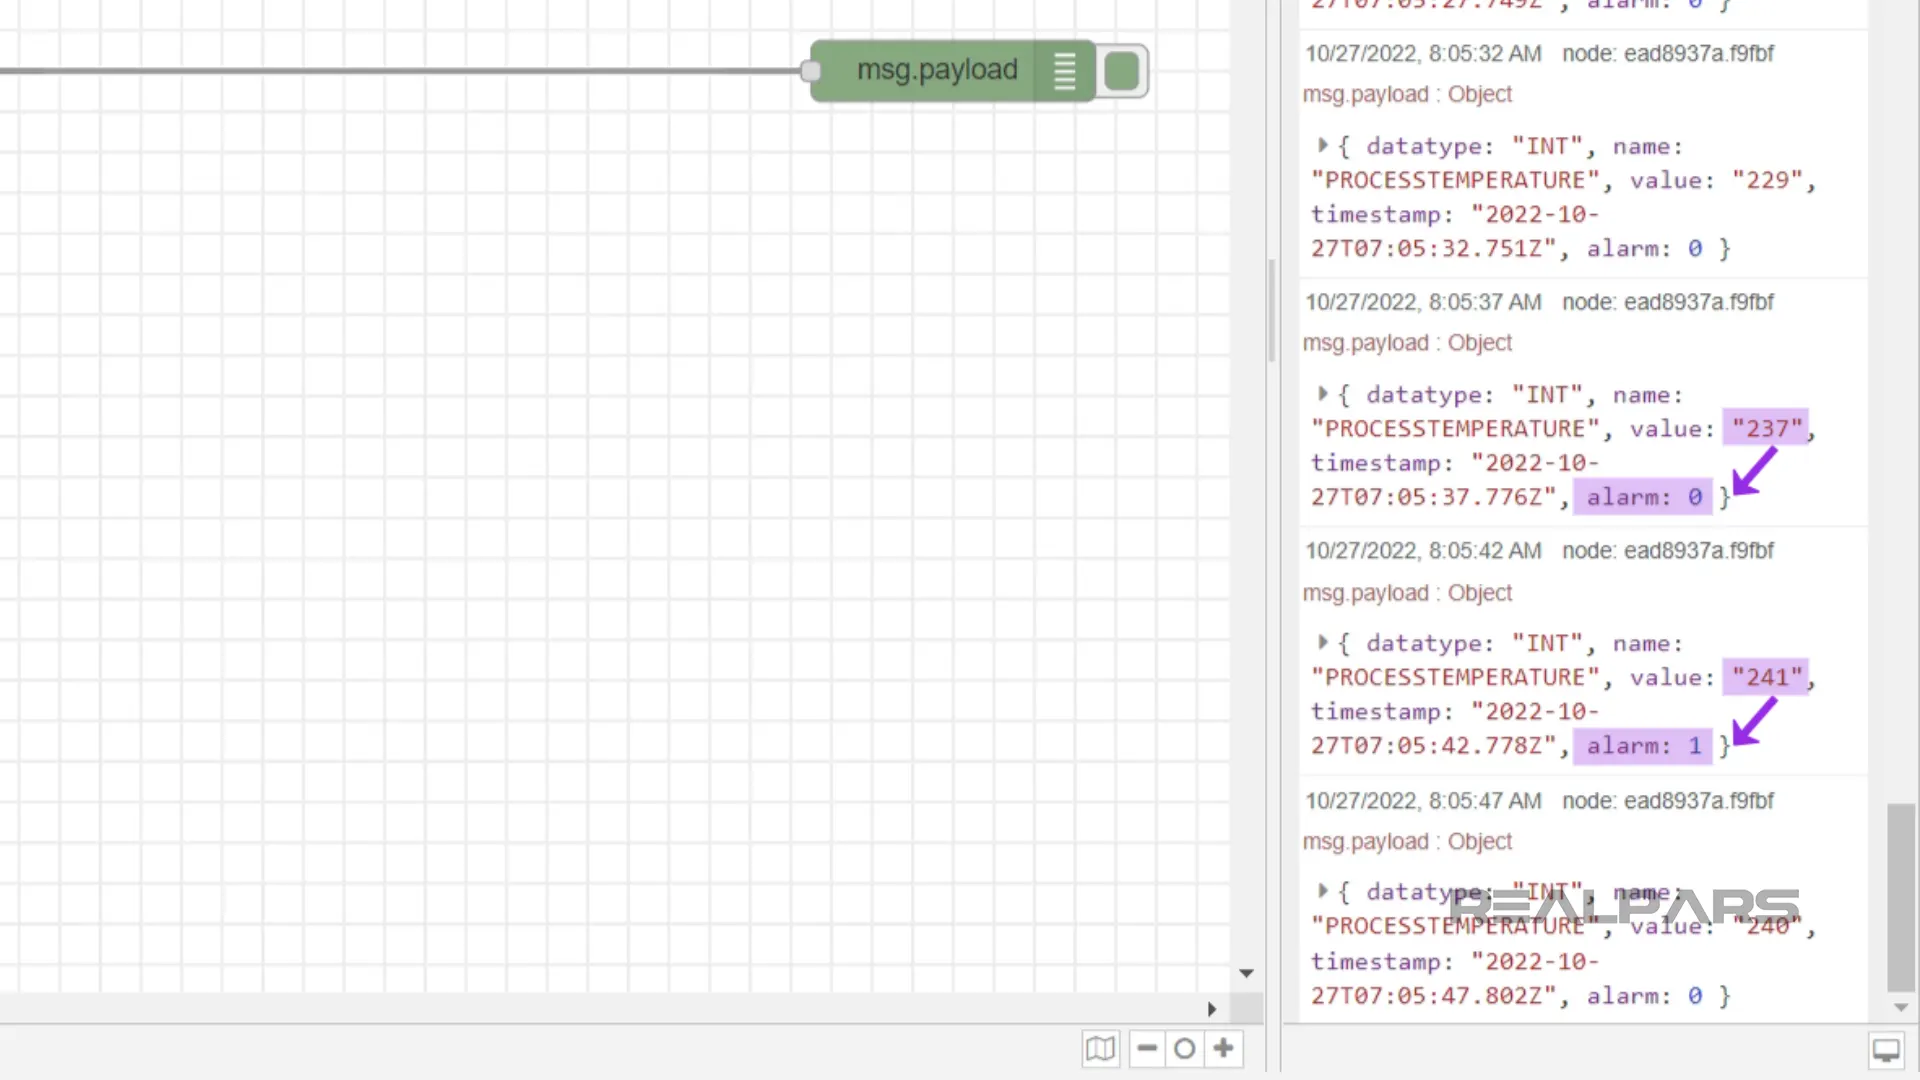The height and width of the screenshot is (1080, 1920).
Task: Zoom in the flow canvas
Action: coord(1223,1049)
